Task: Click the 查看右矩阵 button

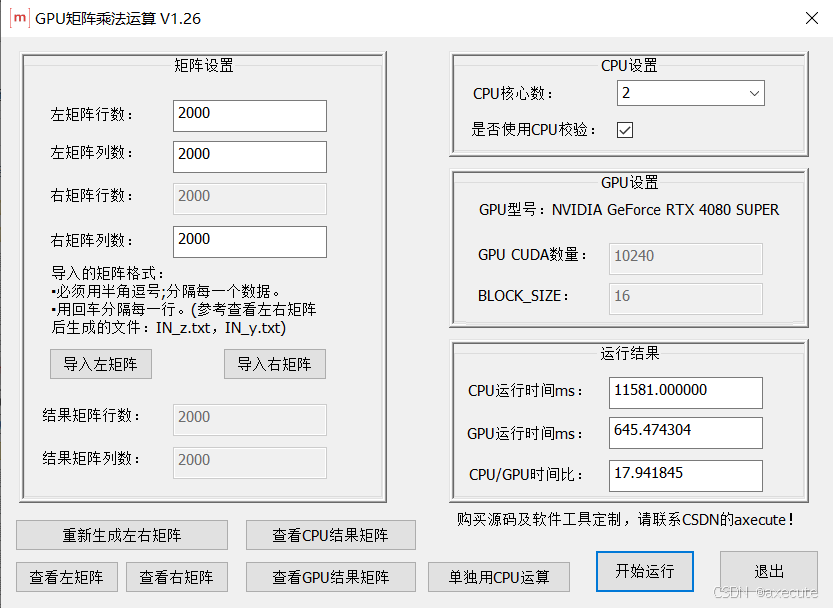Action: (x=176, y=577)
